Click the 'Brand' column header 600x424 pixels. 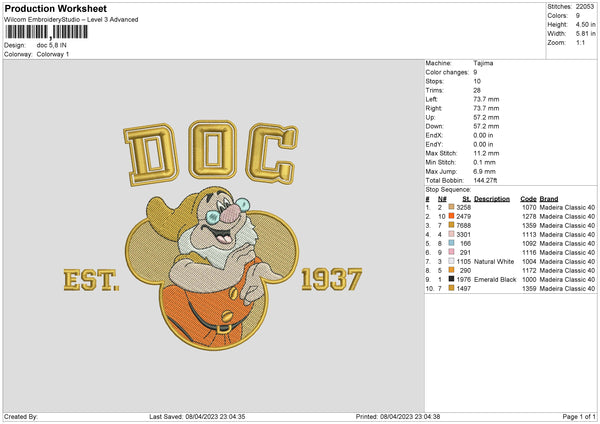click(x=549, y=199)
